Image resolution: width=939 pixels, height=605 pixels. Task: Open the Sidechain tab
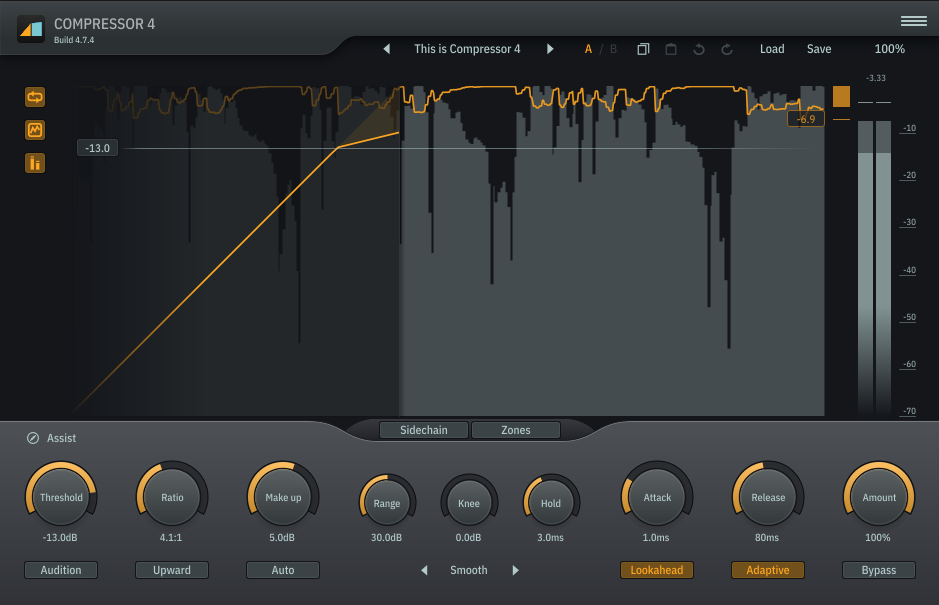coord(423,430)
